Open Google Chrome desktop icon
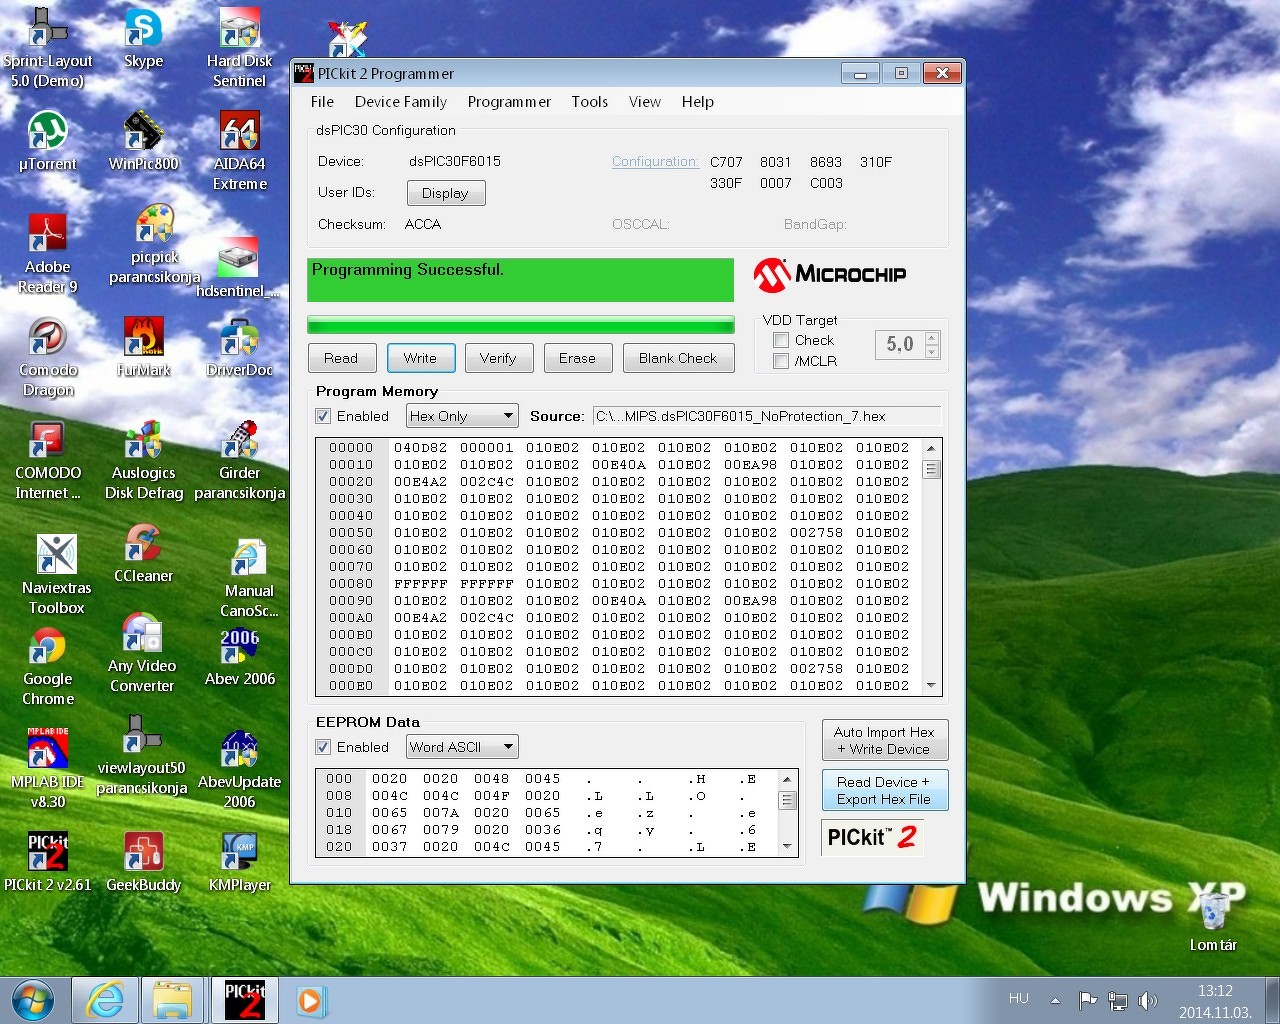 [x=47, y=665]
